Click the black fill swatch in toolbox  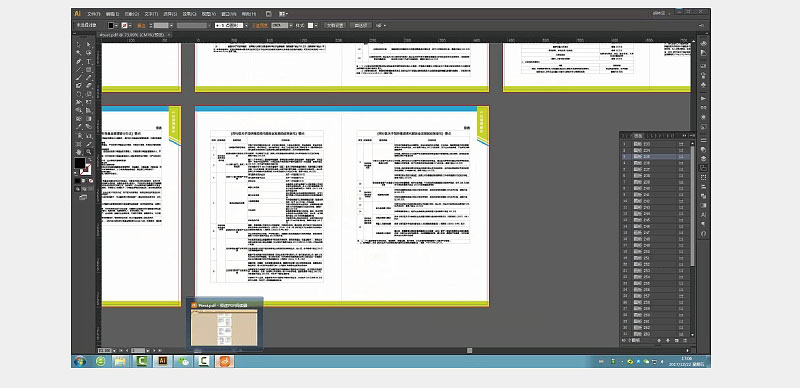coord(80,163)
